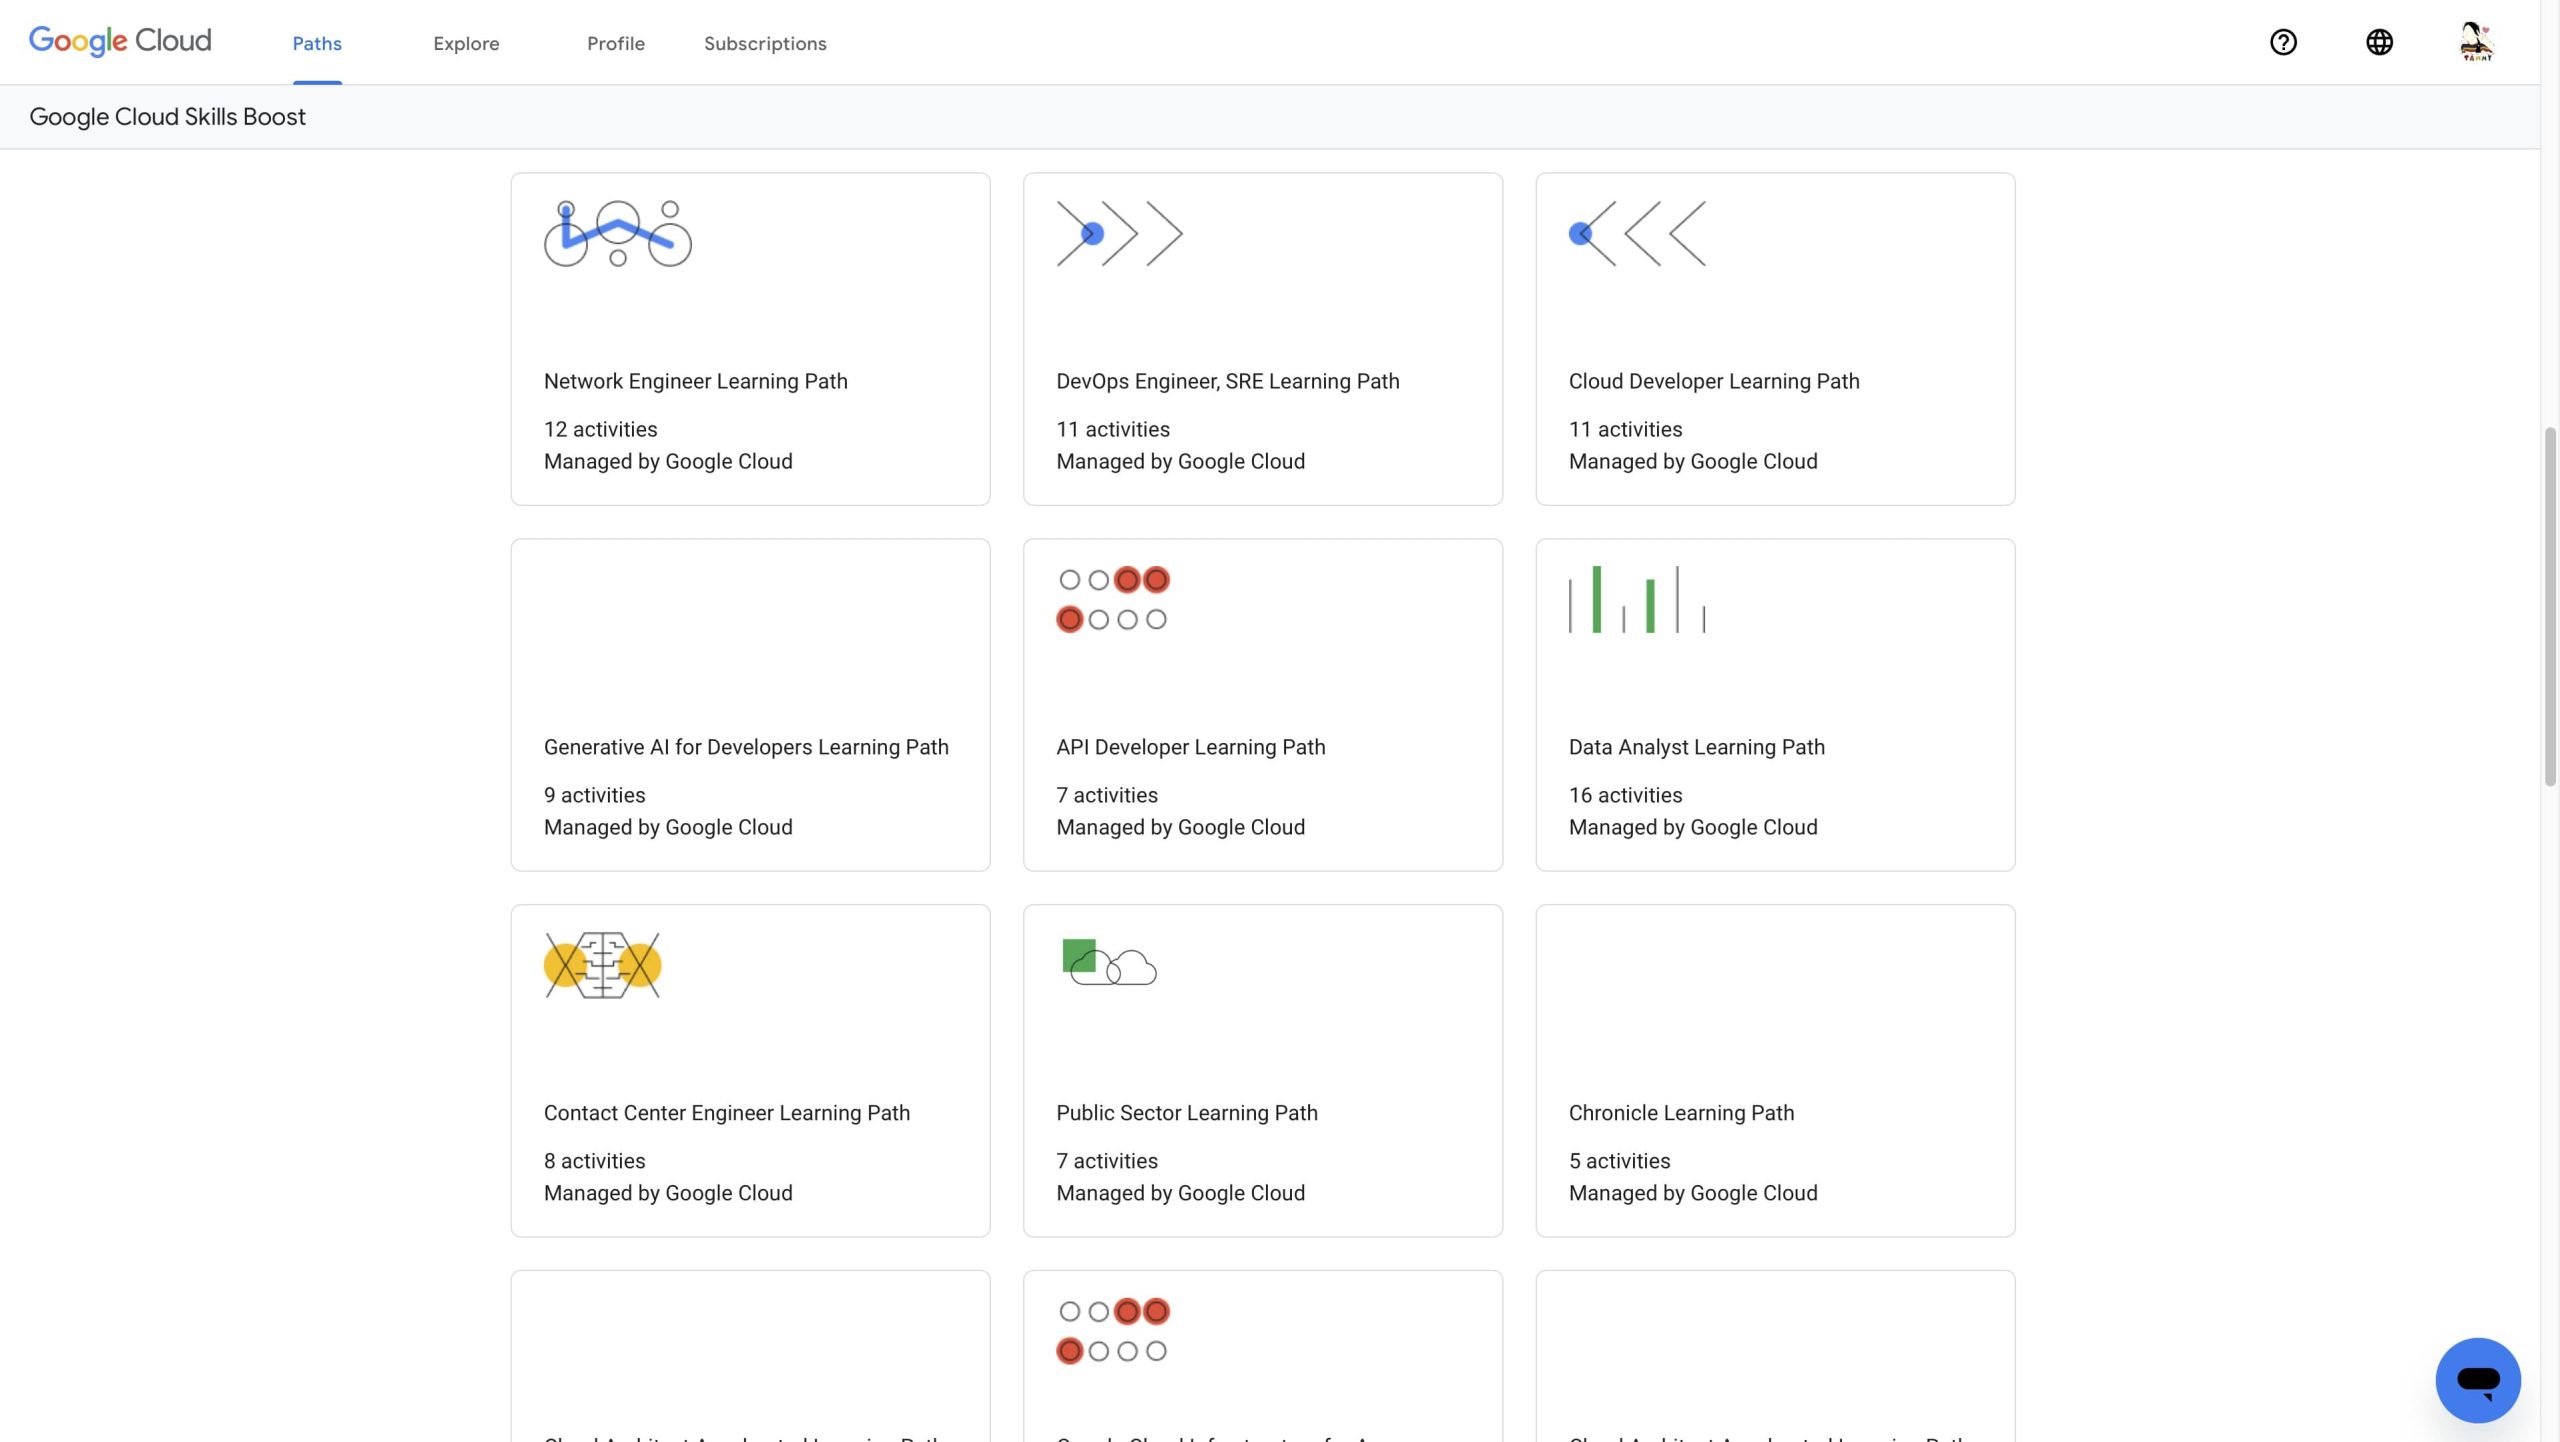This screenshot has height=1442, width=2560.
Task: Open the user profile avatar
Action: pos(2476,42)
